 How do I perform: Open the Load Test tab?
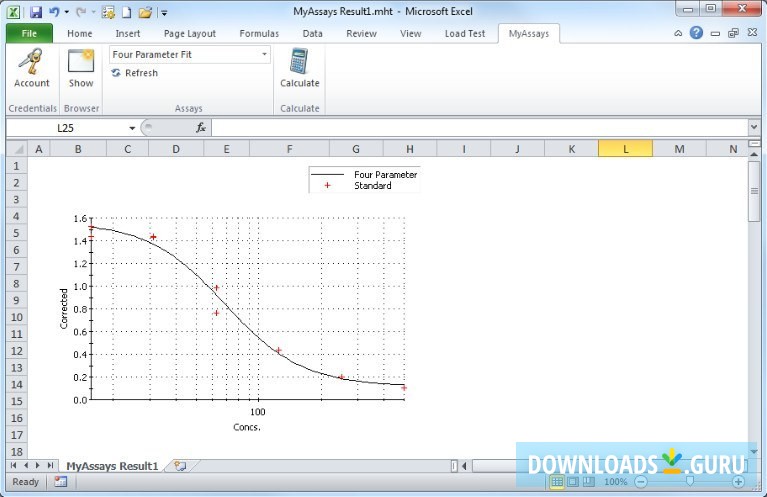tap(465, 34)
